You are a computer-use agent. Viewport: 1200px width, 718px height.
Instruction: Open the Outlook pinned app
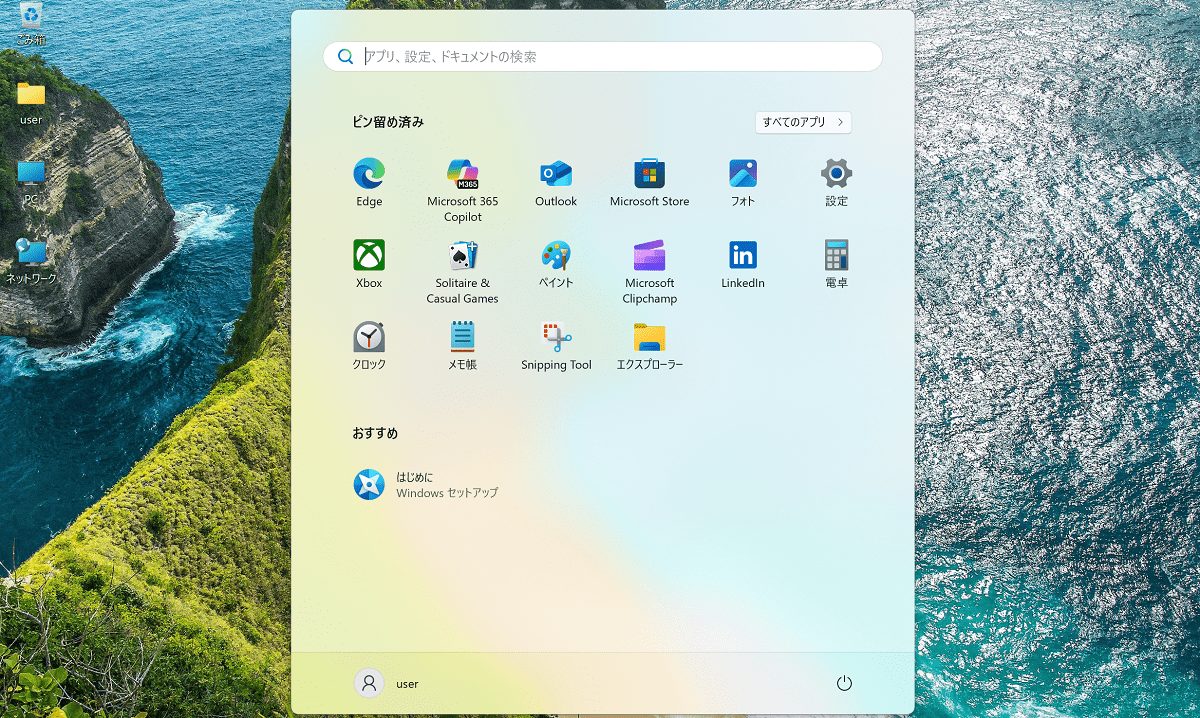(x=556, y=182)
